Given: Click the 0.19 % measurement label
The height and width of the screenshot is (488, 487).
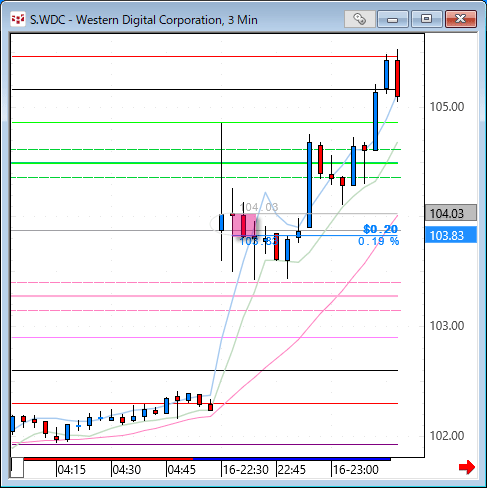Looking at the screenshot, I should point(379,241).
